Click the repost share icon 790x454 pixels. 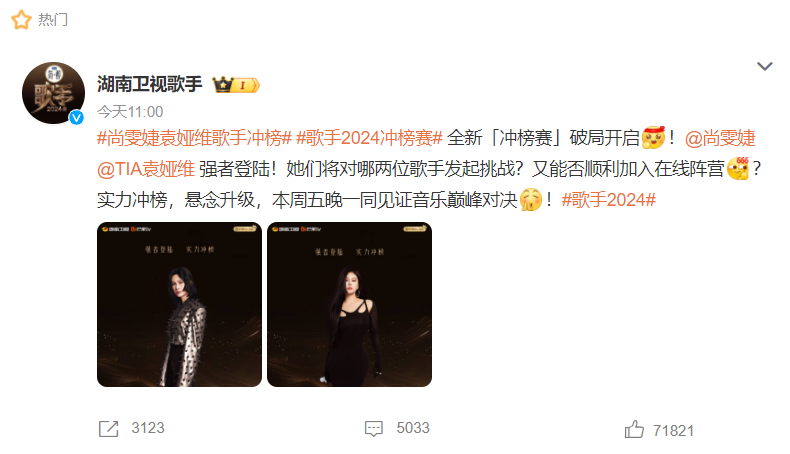[x=108, y=429]
